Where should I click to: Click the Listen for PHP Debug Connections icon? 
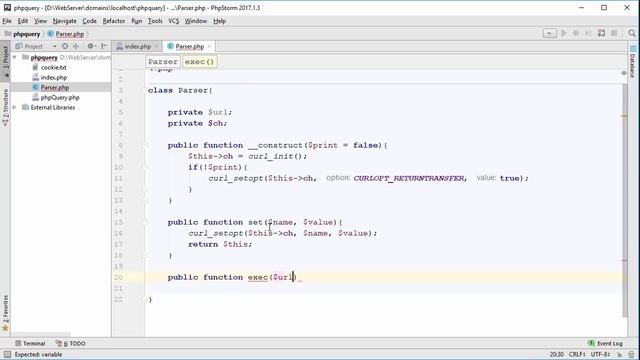601,33
